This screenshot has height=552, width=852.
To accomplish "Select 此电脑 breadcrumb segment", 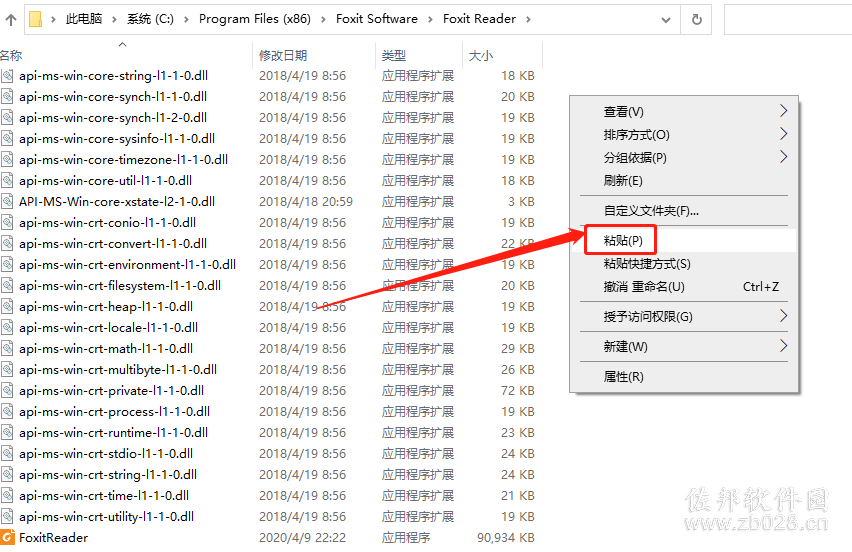I will pyautogui.click(x=84, y=19).
